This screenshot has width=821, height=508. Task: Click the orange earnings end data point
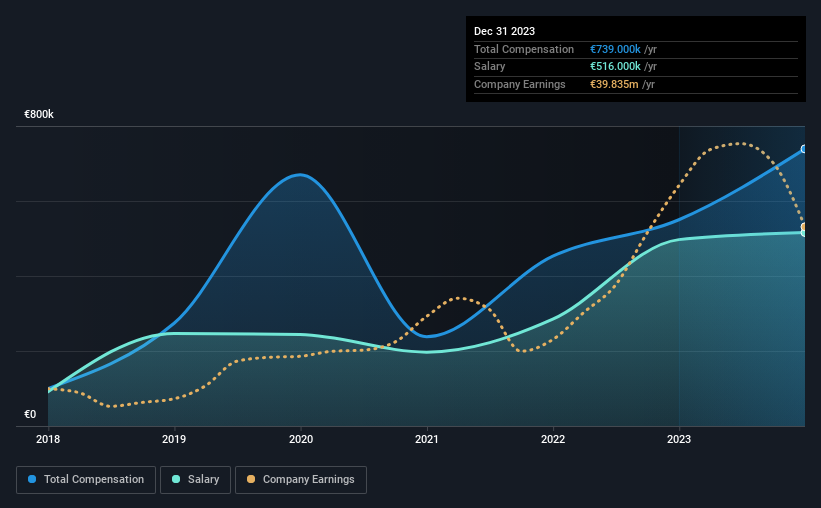(804, 227)
